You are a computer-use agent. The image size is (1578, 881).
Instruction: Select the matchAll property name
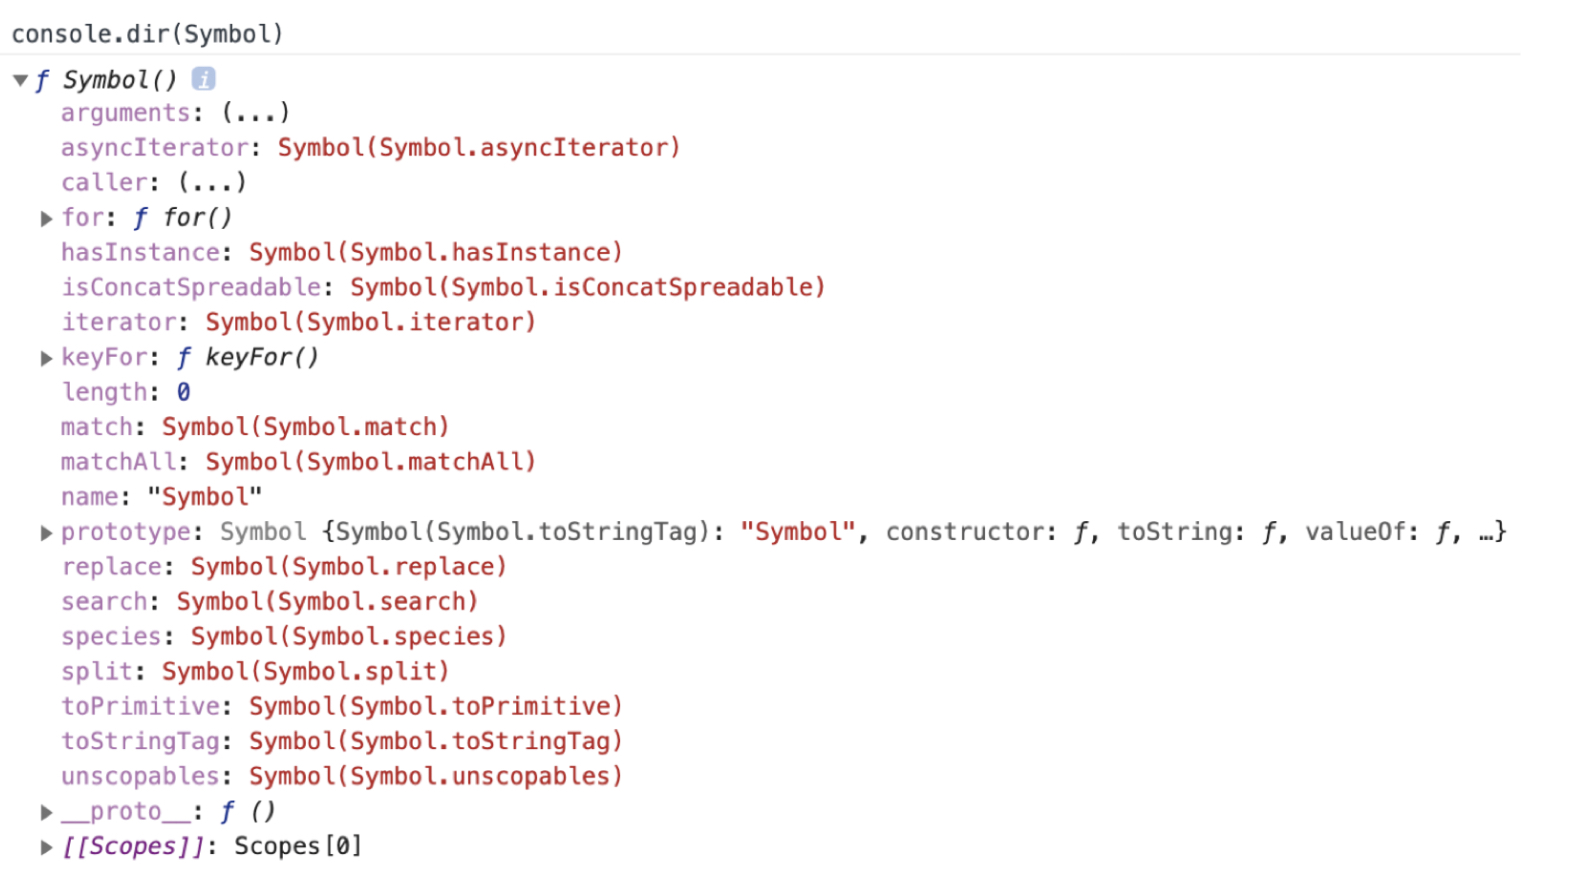[x=118, y=462]
